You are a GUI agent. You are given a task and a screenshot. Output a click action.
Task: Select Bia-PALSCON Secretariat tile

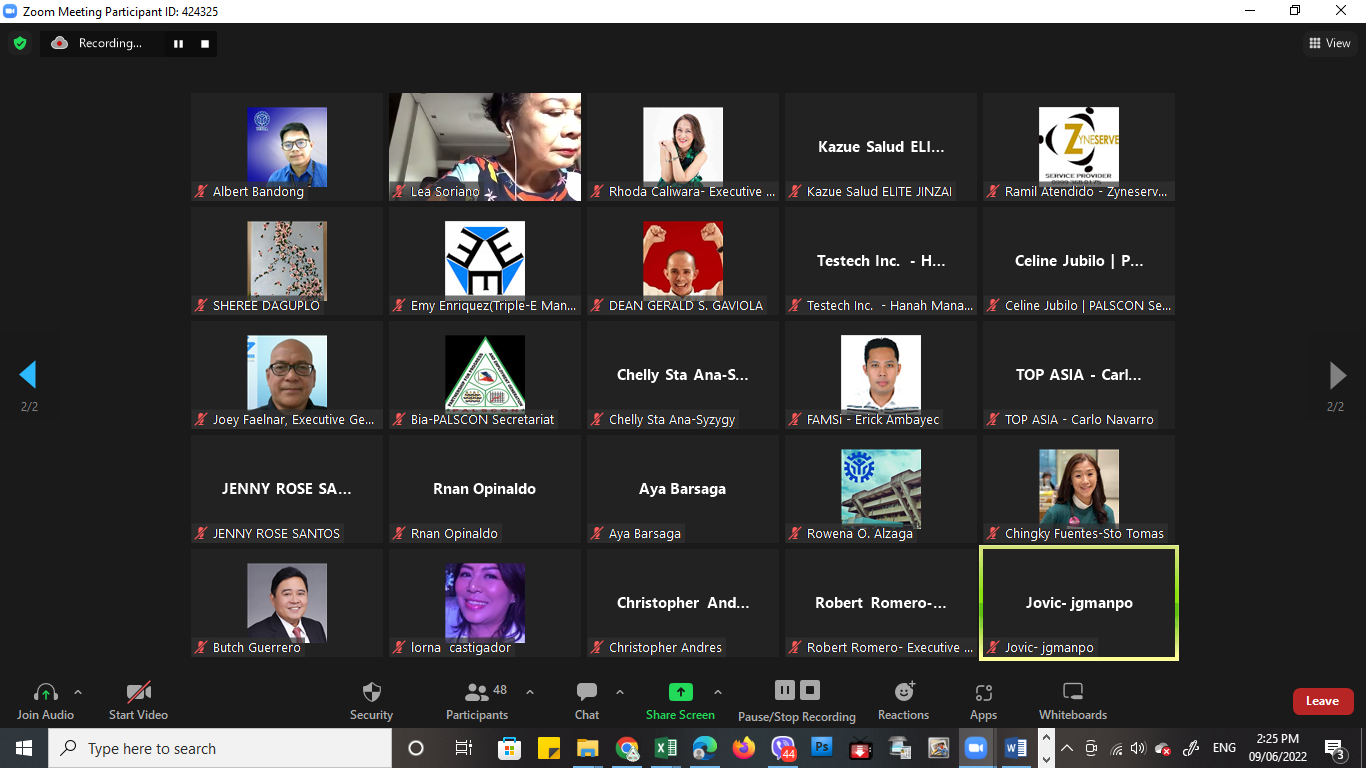(x=485, y=375)
